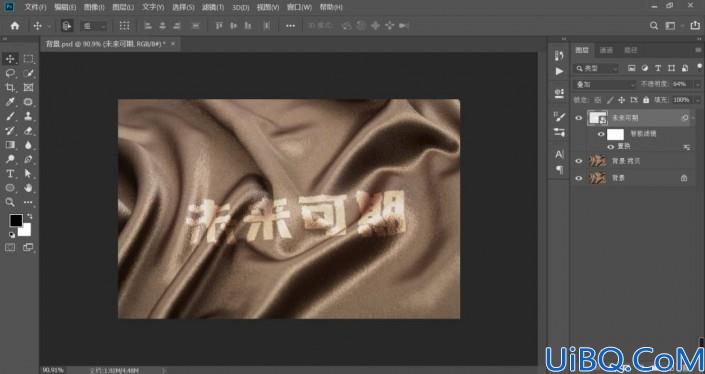Screen dimensions: 705x374
Task: Select the Clone Stamp tool
Action: (28, 116)
